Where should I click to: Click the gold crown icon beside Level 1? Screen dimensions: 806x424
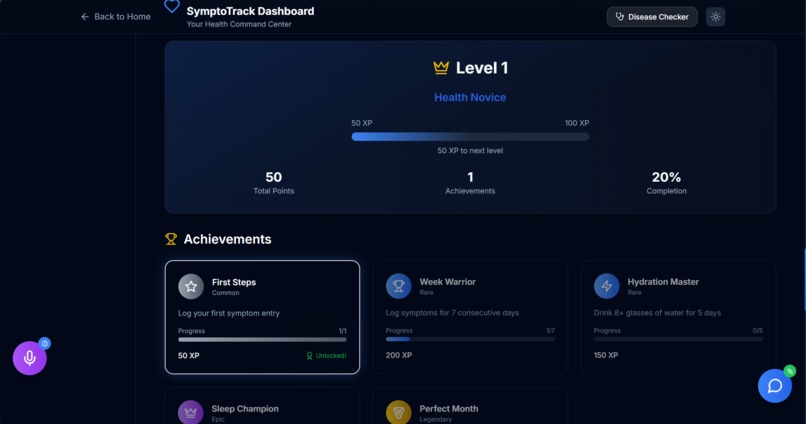pos(441,67)
